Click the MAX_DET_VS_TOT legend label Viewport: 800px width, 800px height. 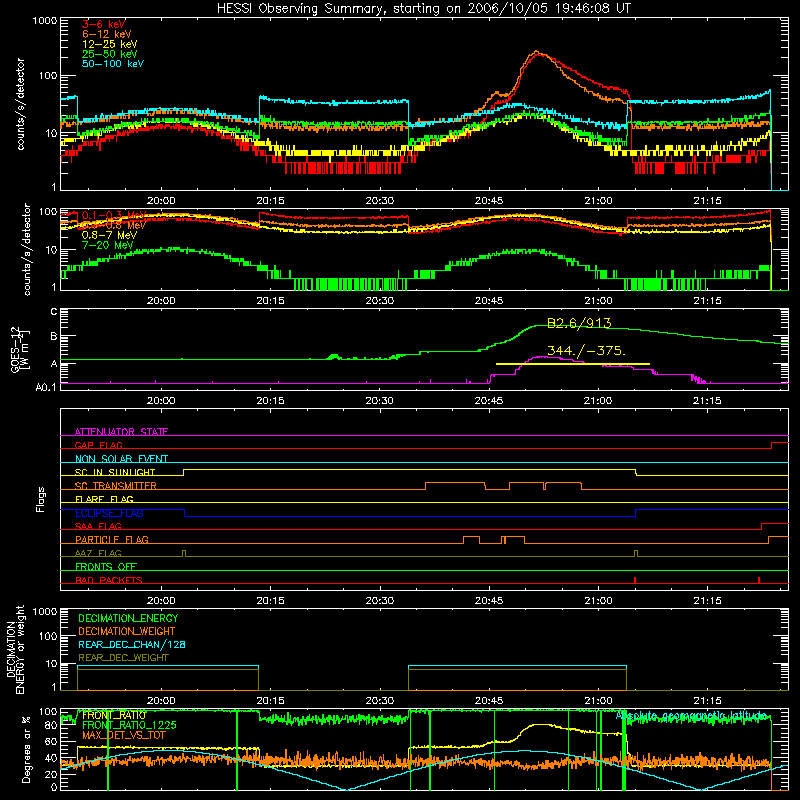click(124, 735)
